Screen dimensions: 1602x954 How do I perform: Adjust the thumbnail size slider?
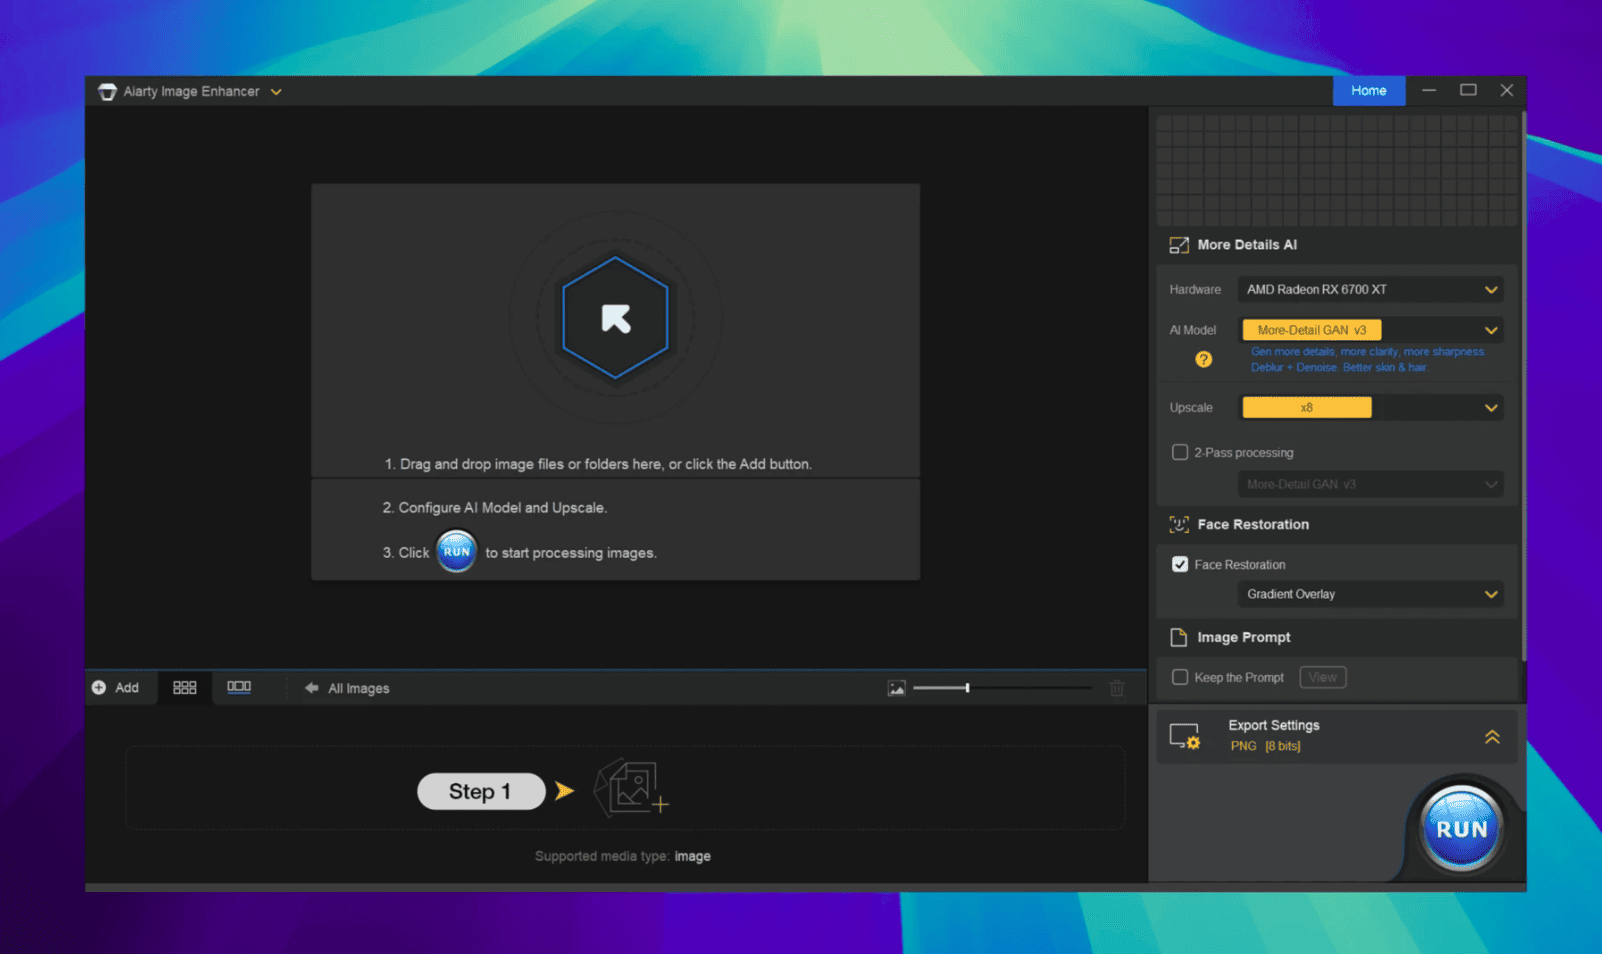1002,688
